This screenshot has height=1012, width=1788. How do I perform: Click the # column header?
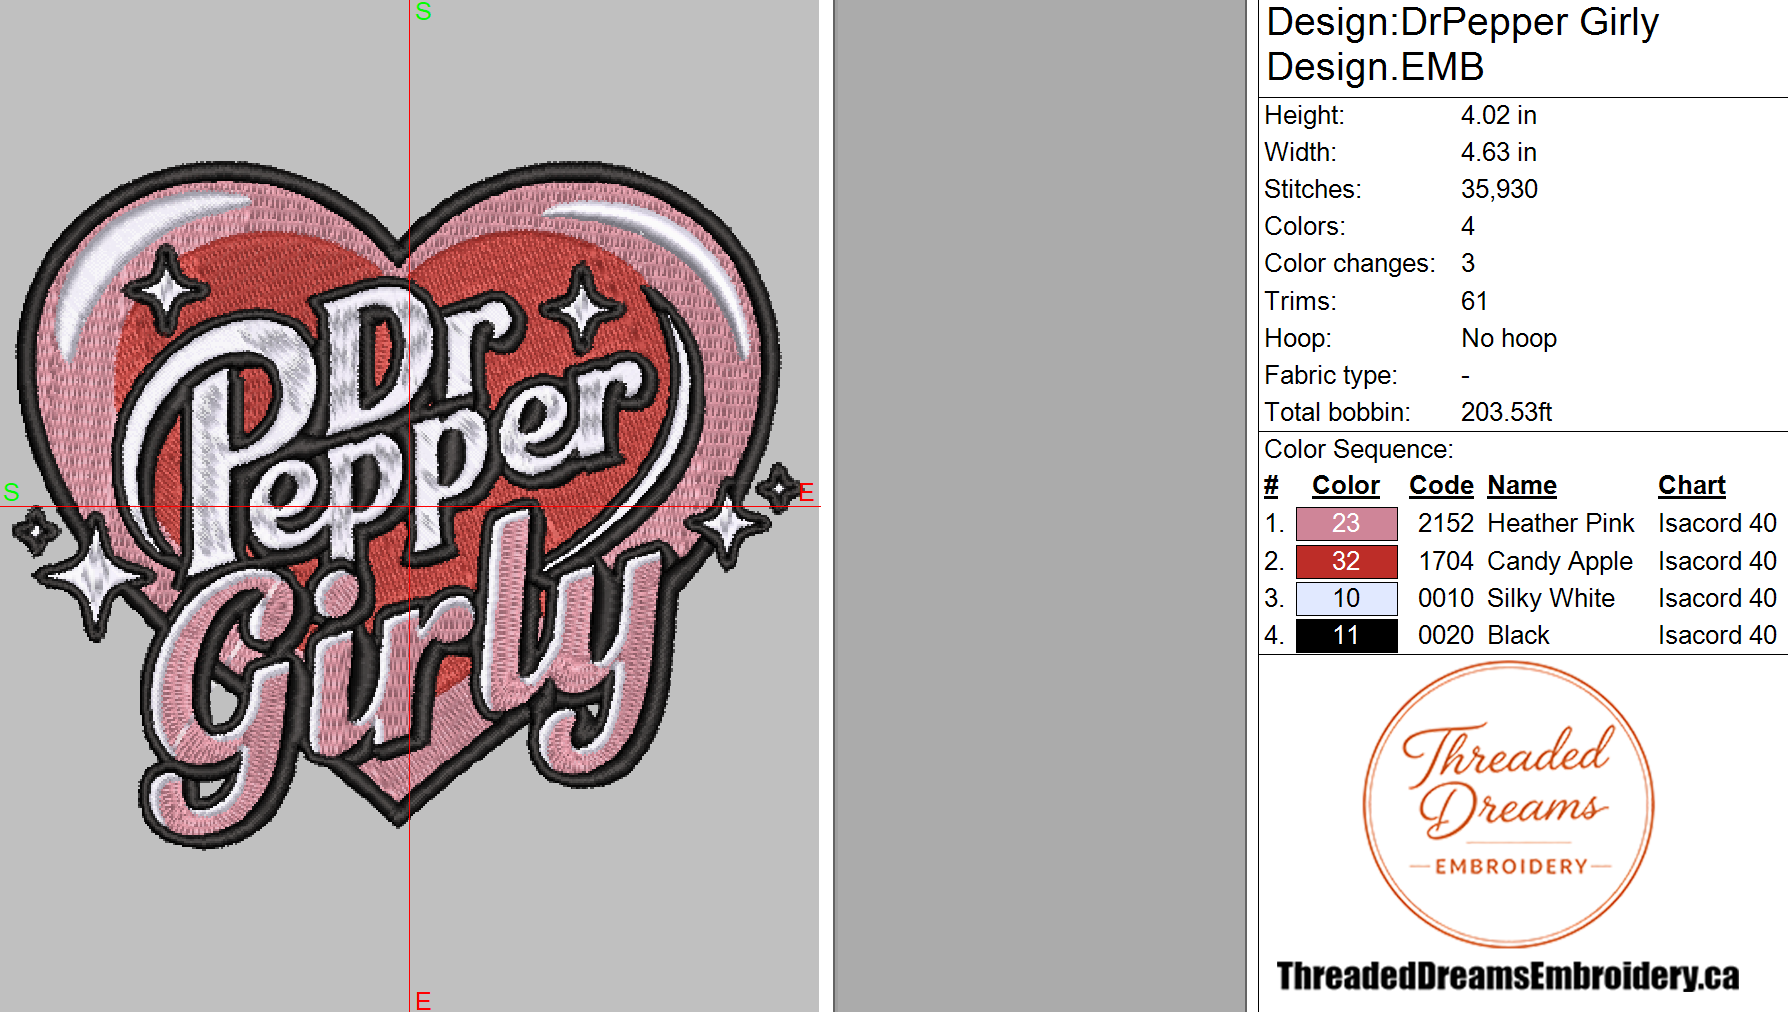point(1271,485)
